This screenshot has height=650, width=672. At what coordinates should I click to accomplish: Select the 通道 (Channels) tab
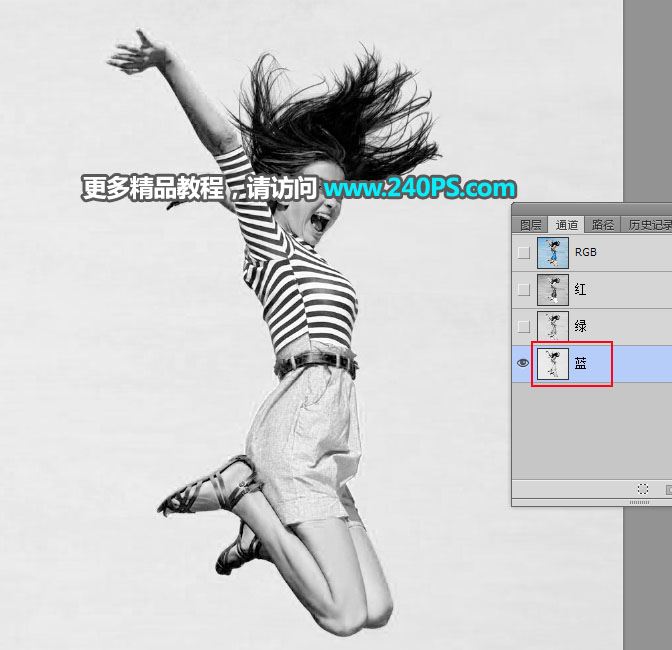(x=567, y=225)
